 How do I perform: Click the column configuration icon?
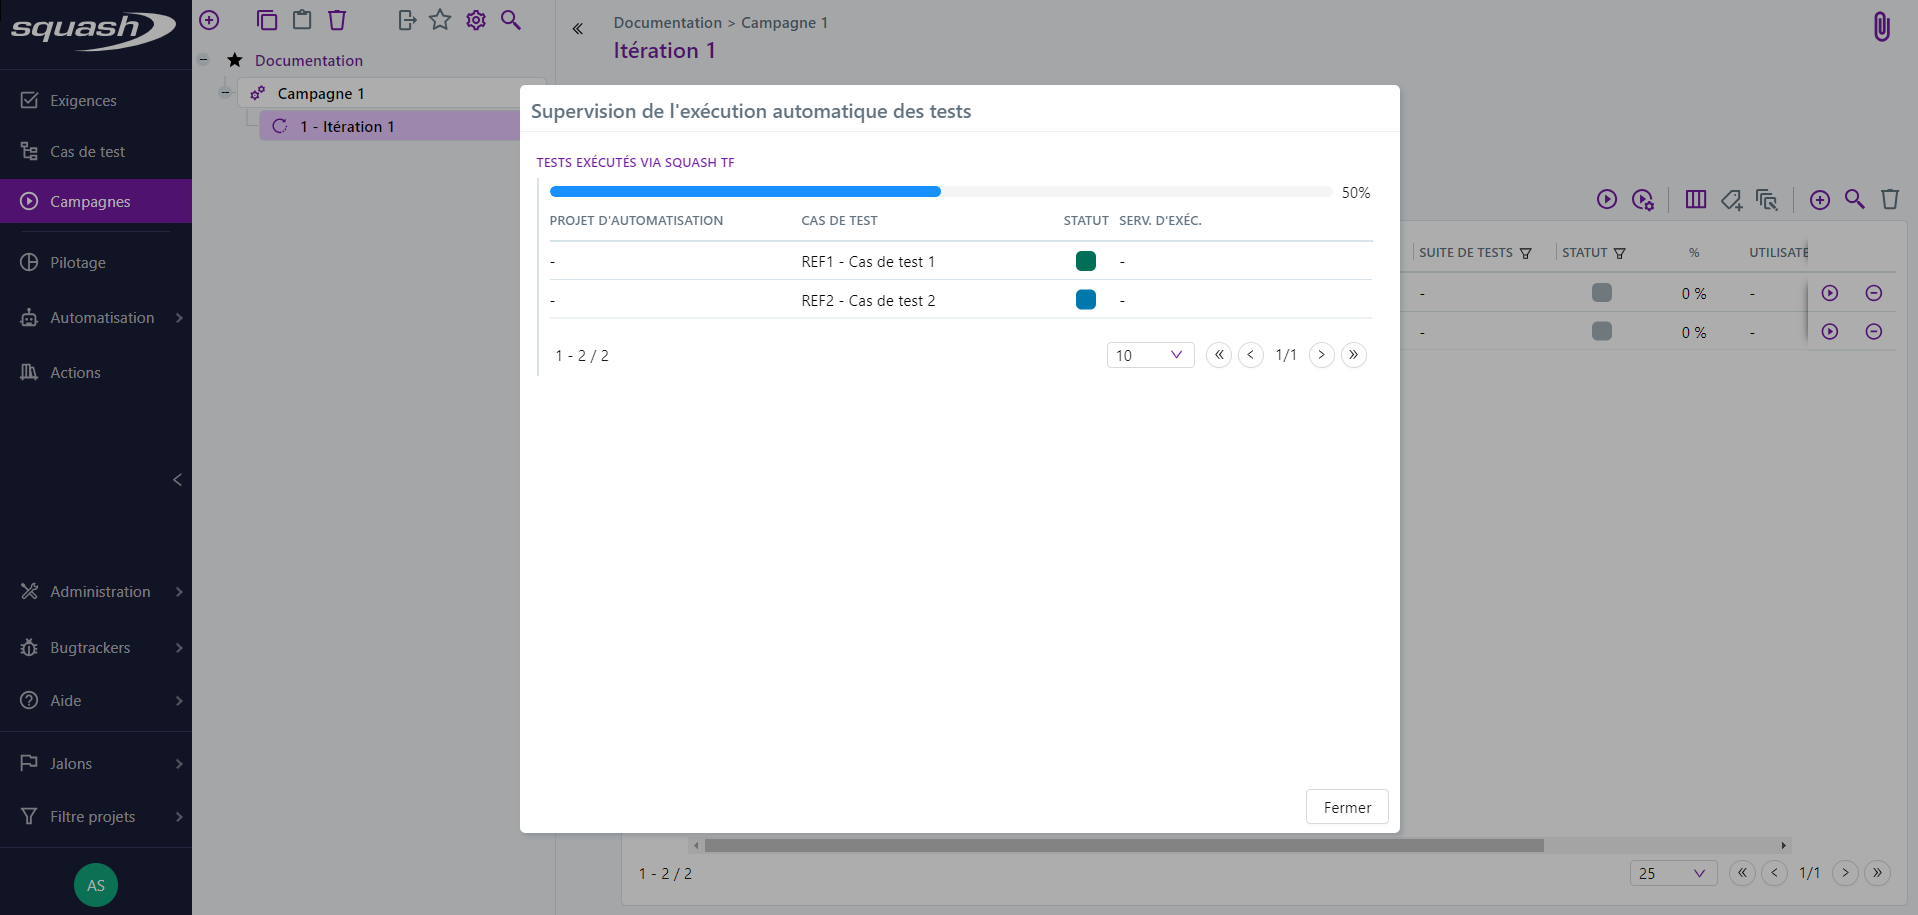[x=1697, y=199]
